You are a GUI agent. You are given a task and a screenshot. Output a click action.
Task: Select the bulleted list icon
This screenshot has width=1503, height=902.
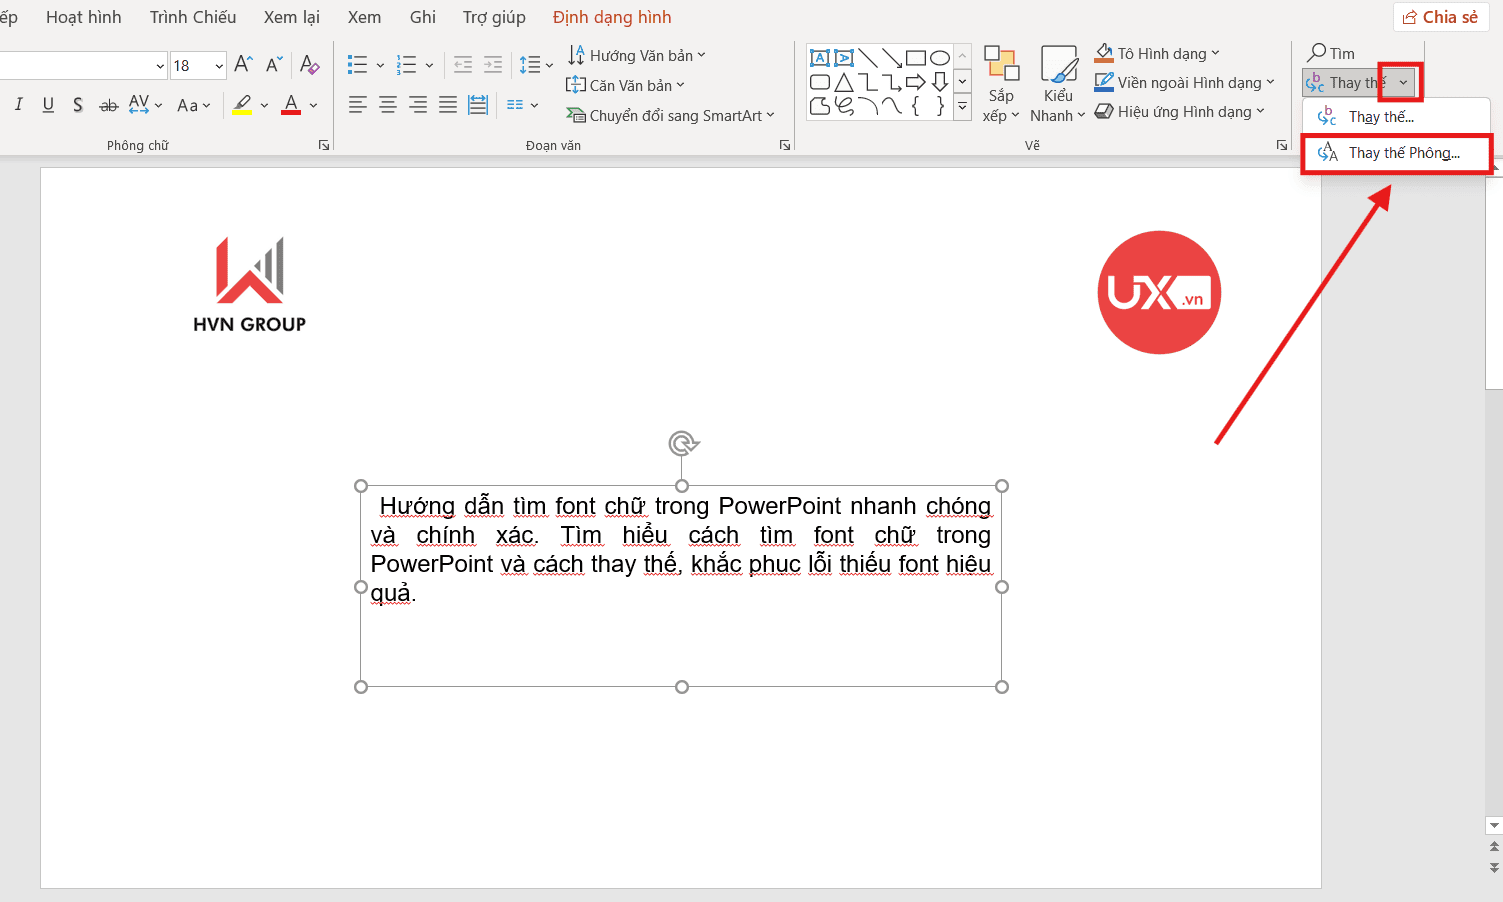[357, 65]
